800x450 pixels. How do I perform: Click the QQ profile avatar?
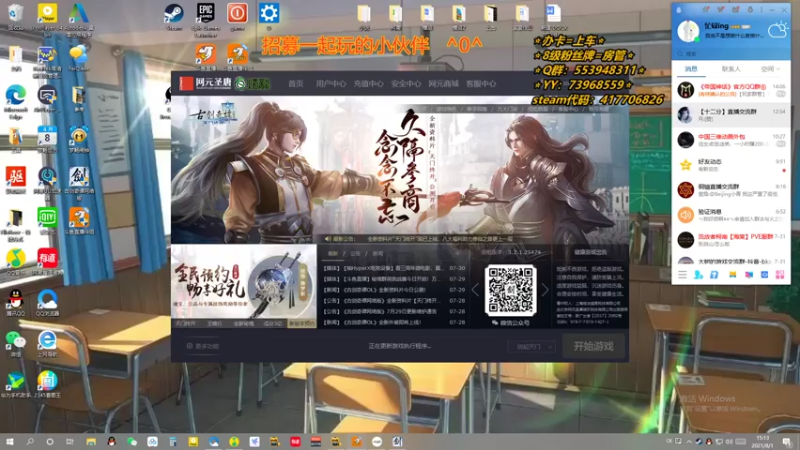tap(688, 31)
